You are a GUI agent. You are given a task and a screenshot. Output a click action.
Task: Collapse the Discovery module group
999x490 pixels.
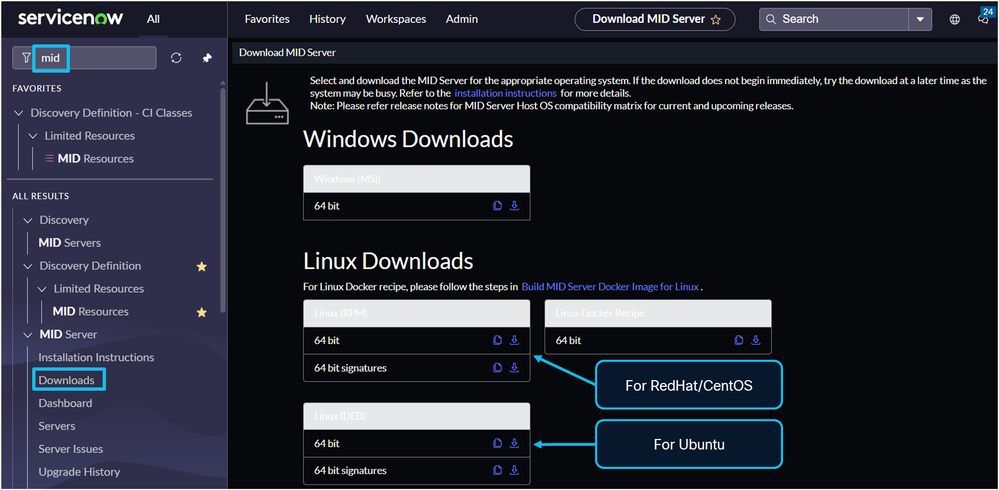pyautogui.click(x=27, y=220)
